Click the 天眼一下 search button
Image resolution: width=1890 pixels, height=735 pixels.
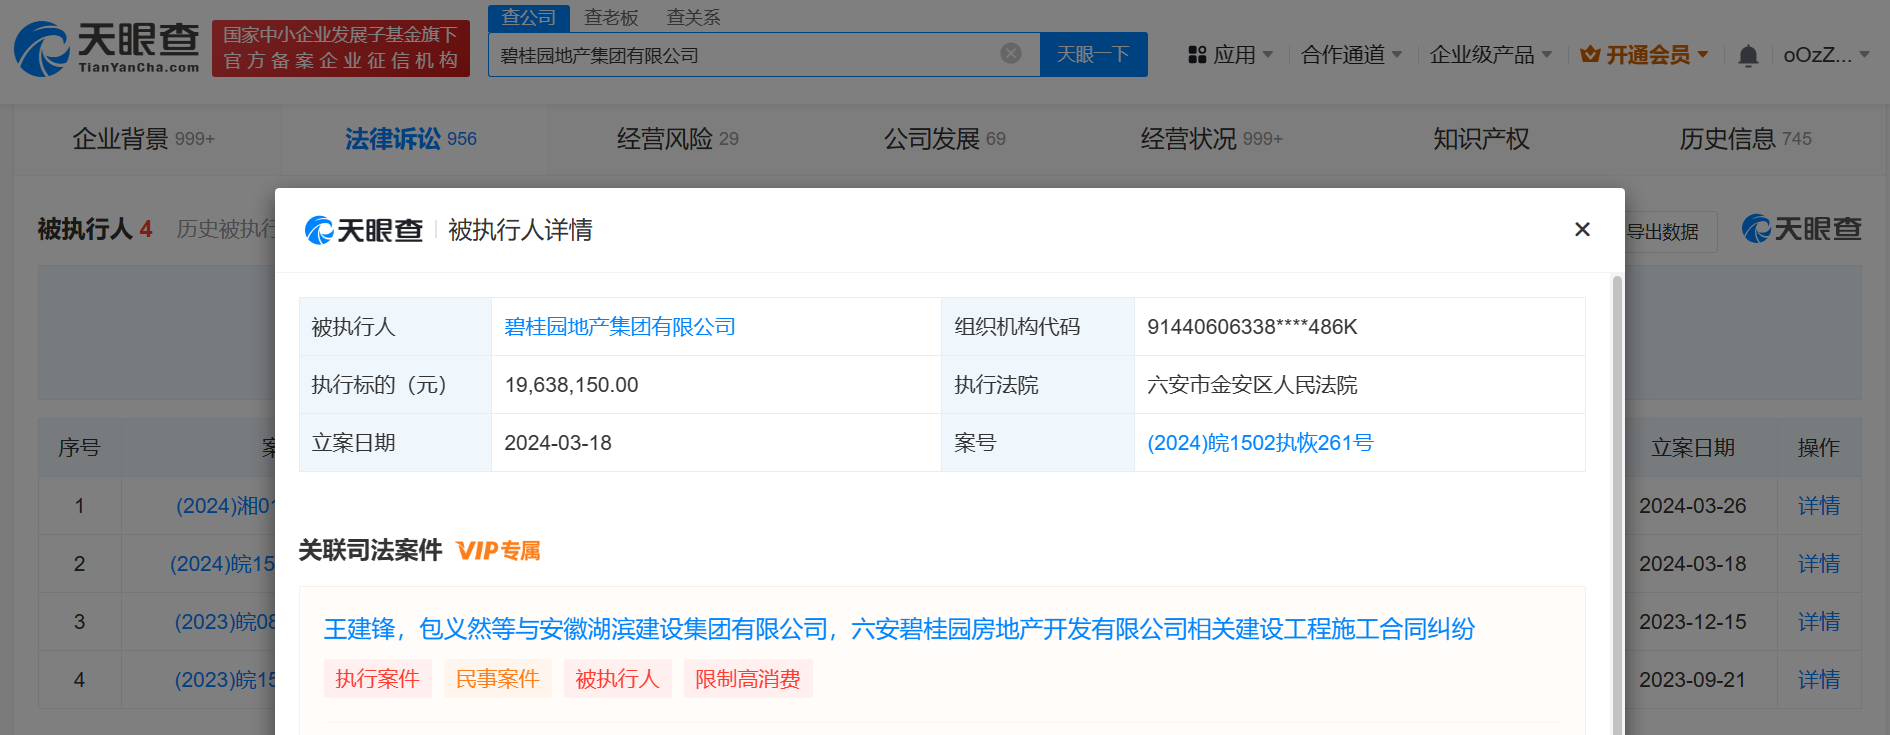(1094, 54)
